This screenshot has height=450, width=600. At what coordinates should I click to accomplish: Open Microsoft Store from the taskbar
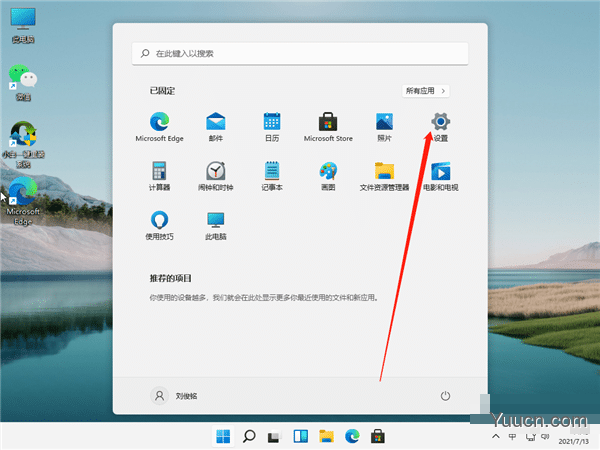378,436
